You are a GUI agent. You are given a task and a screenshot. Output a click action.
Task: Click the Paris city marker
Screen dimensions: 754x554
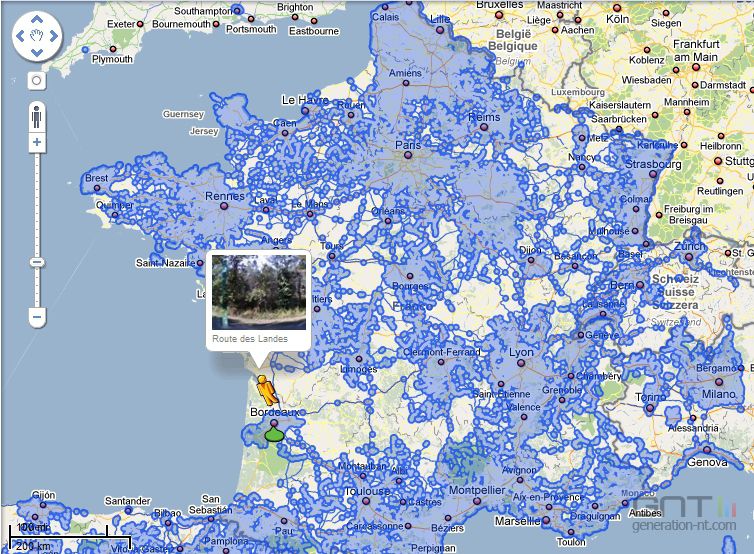(x=408, y=155)
